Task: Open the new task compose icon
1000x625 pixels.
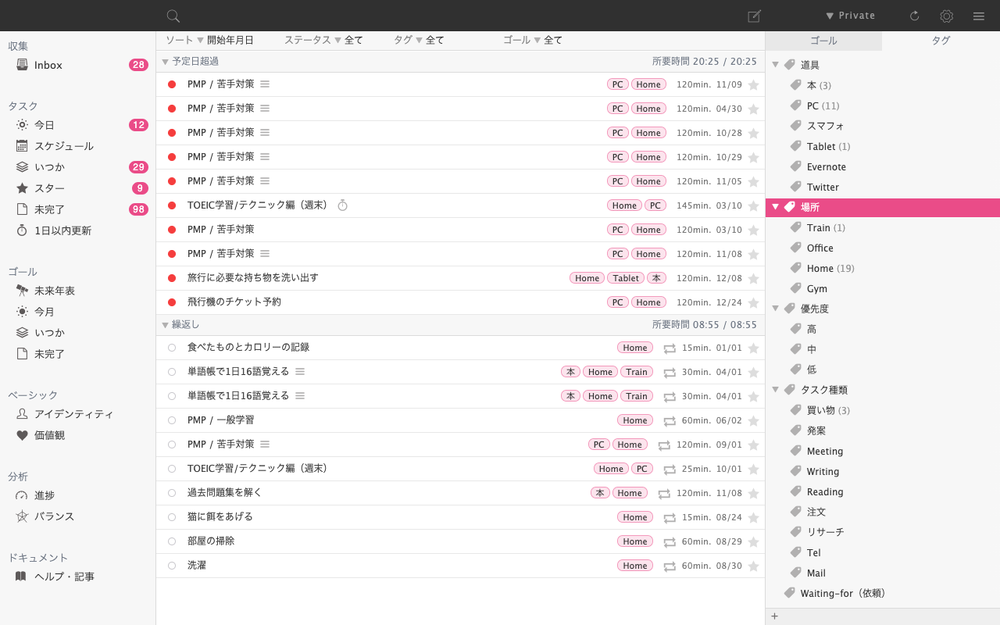Action: click(x=754, y=16)
